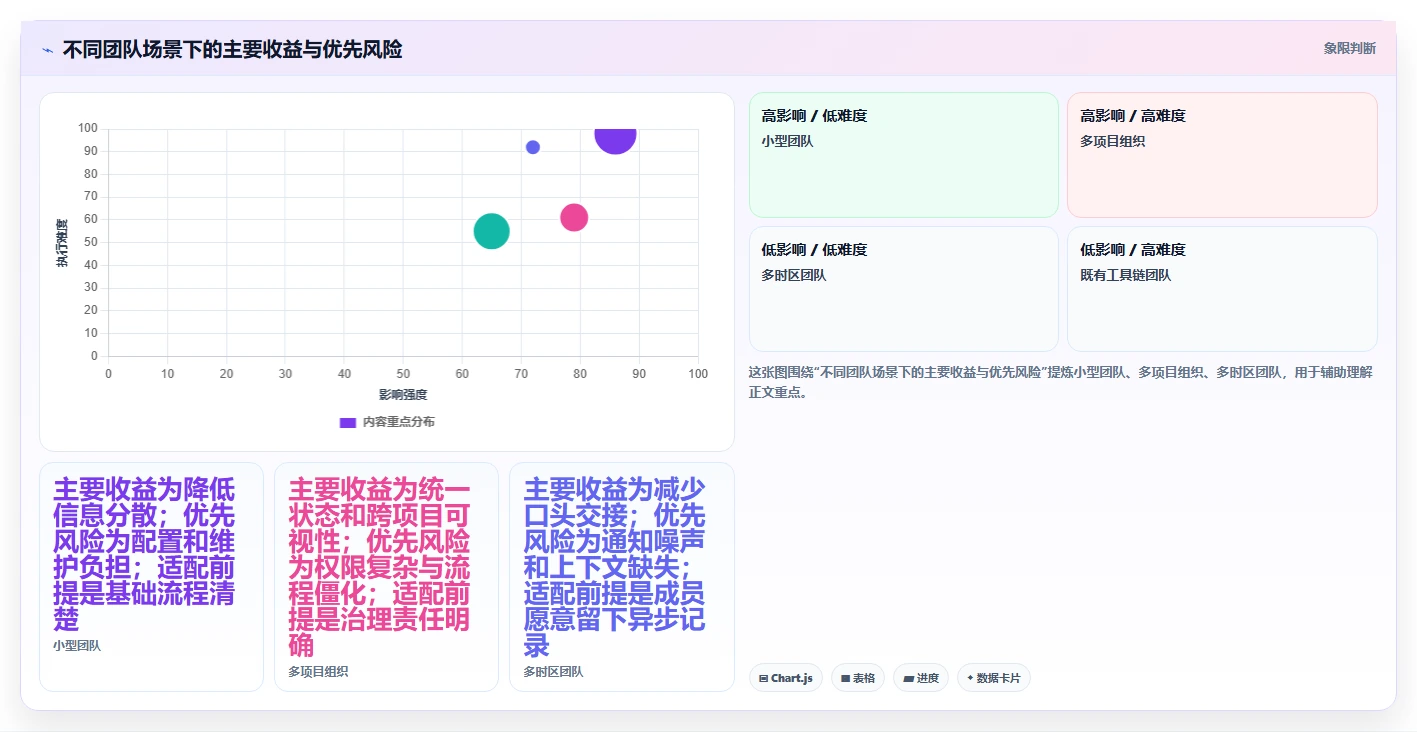Click the lightning icon beside the title
Viewport: 1417px width, 732px height.
(x=47, y=50)
